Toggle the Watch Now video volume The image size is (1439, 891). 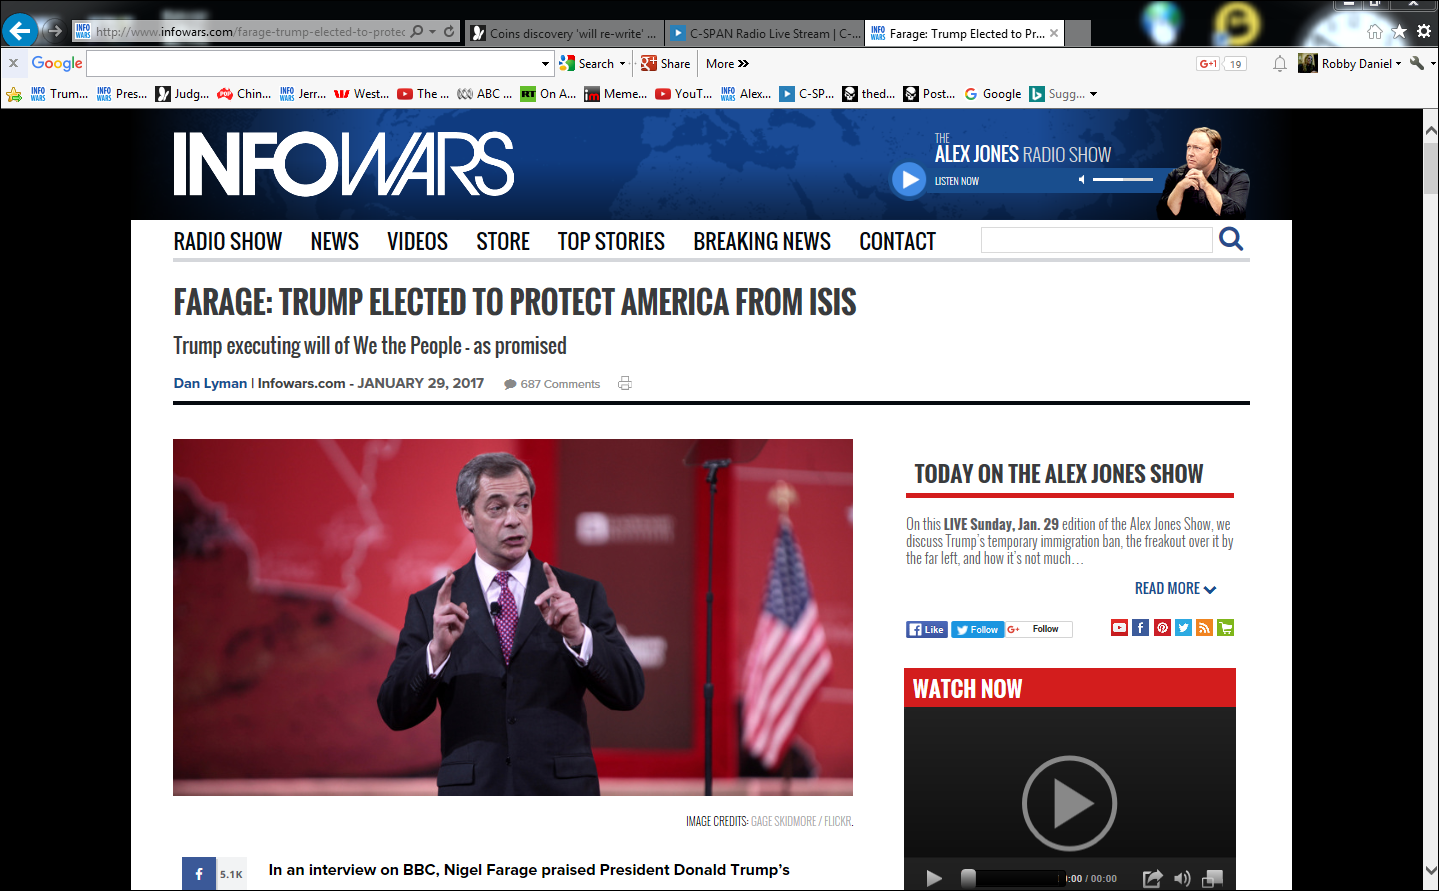tap(1182, 878)
